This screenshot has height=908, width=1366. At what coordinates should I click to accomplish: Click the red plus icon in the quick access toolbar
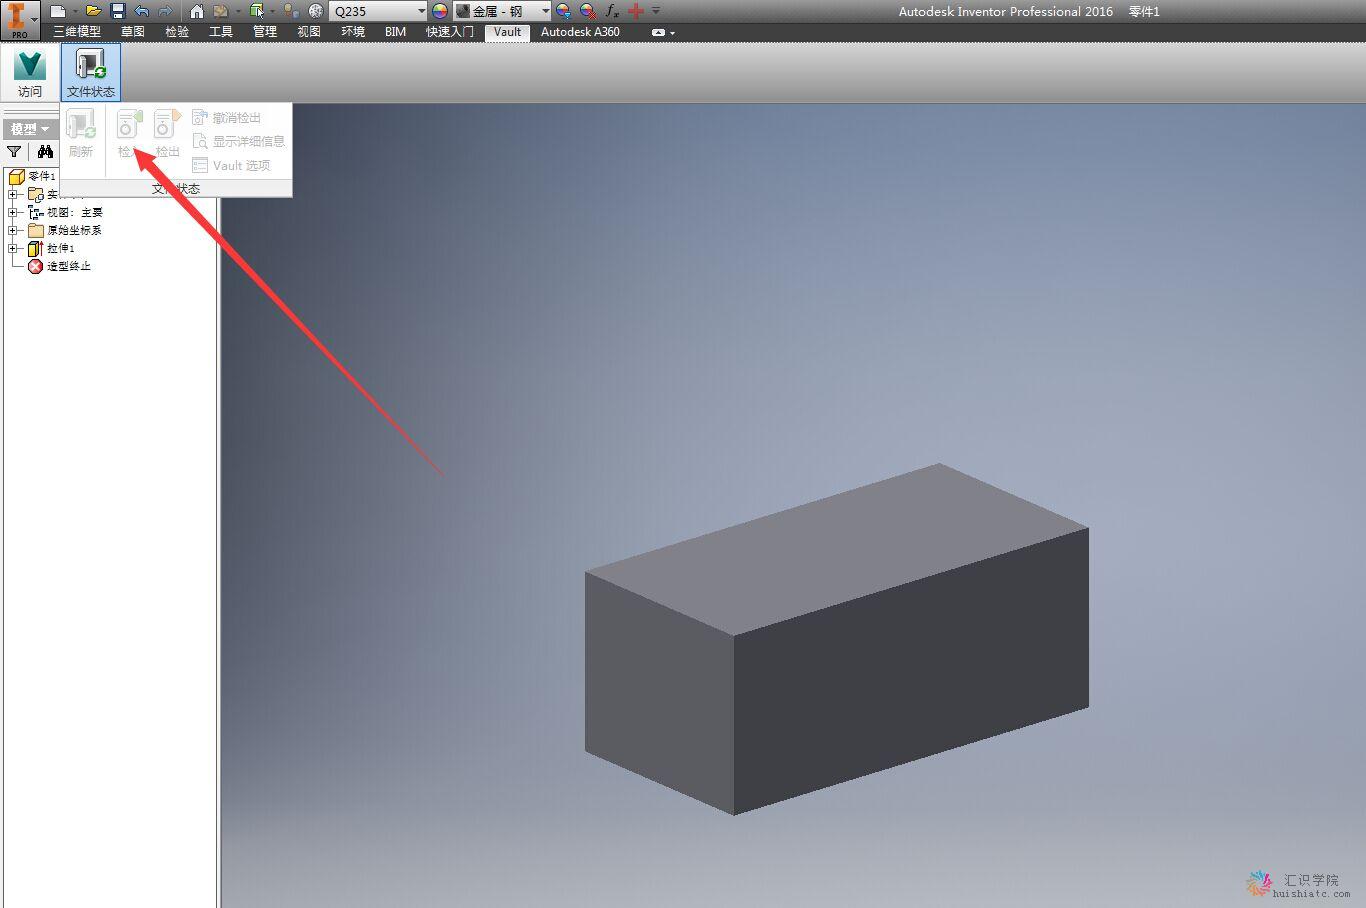636,11
